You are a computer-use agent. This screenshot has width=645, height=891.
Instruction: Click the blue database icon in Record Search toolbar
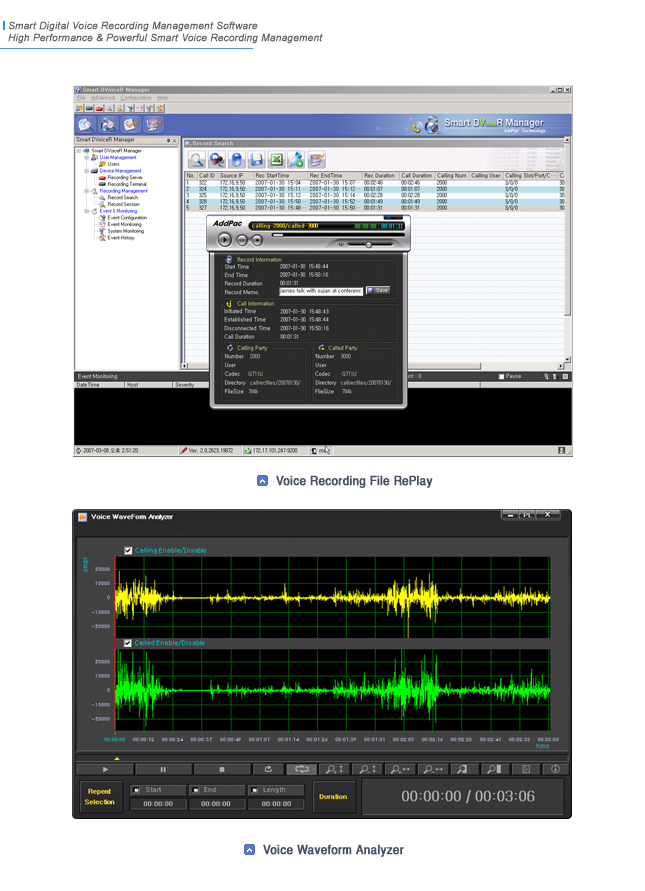click(x=236, y=160)
